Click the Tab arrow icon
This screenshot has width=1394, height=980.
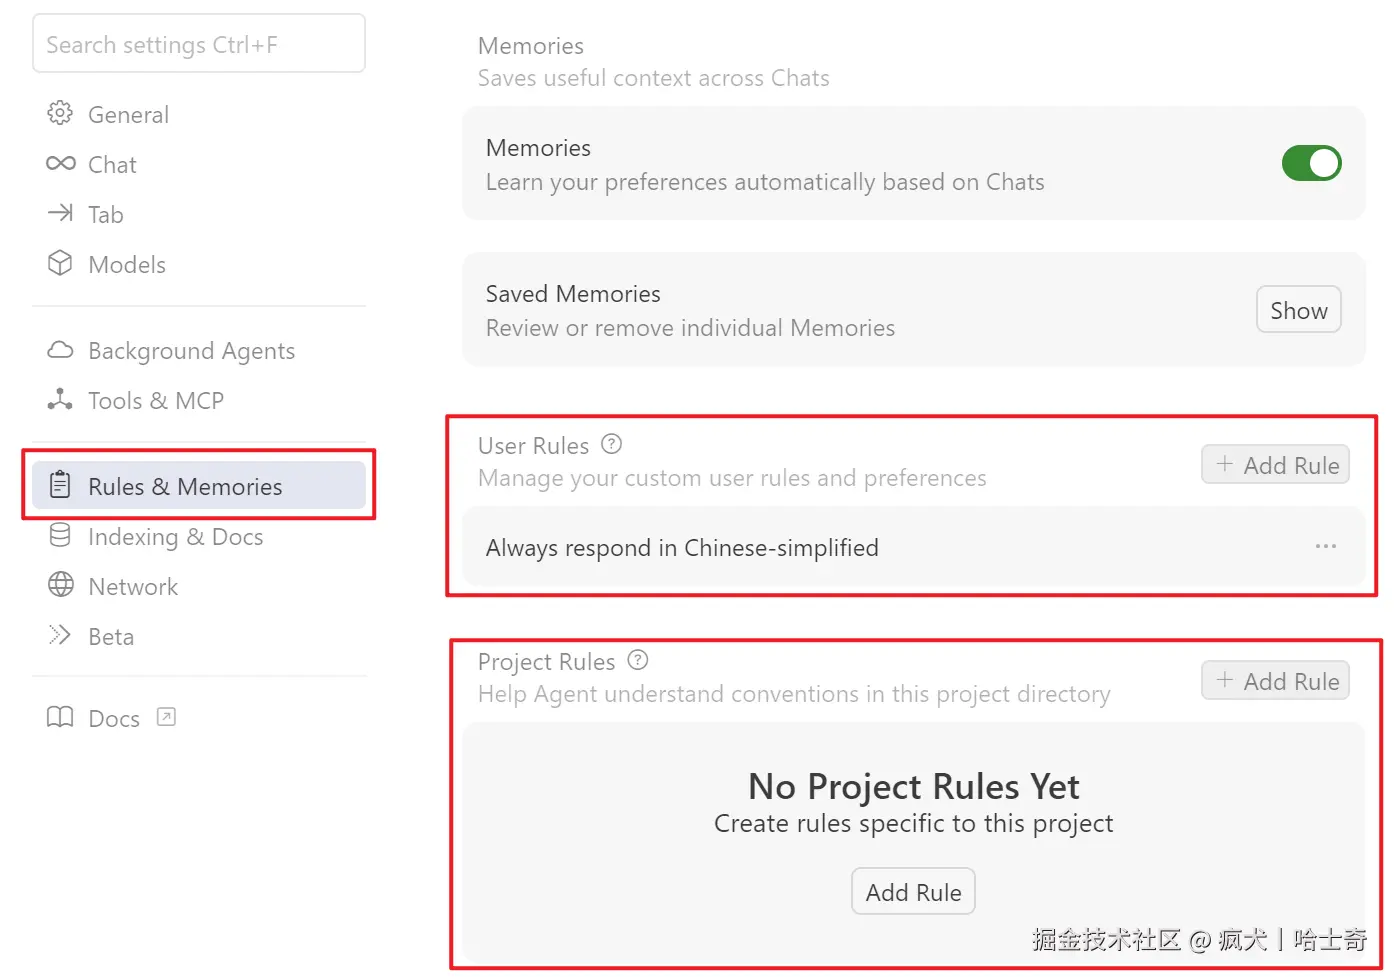tap(60, 213)
